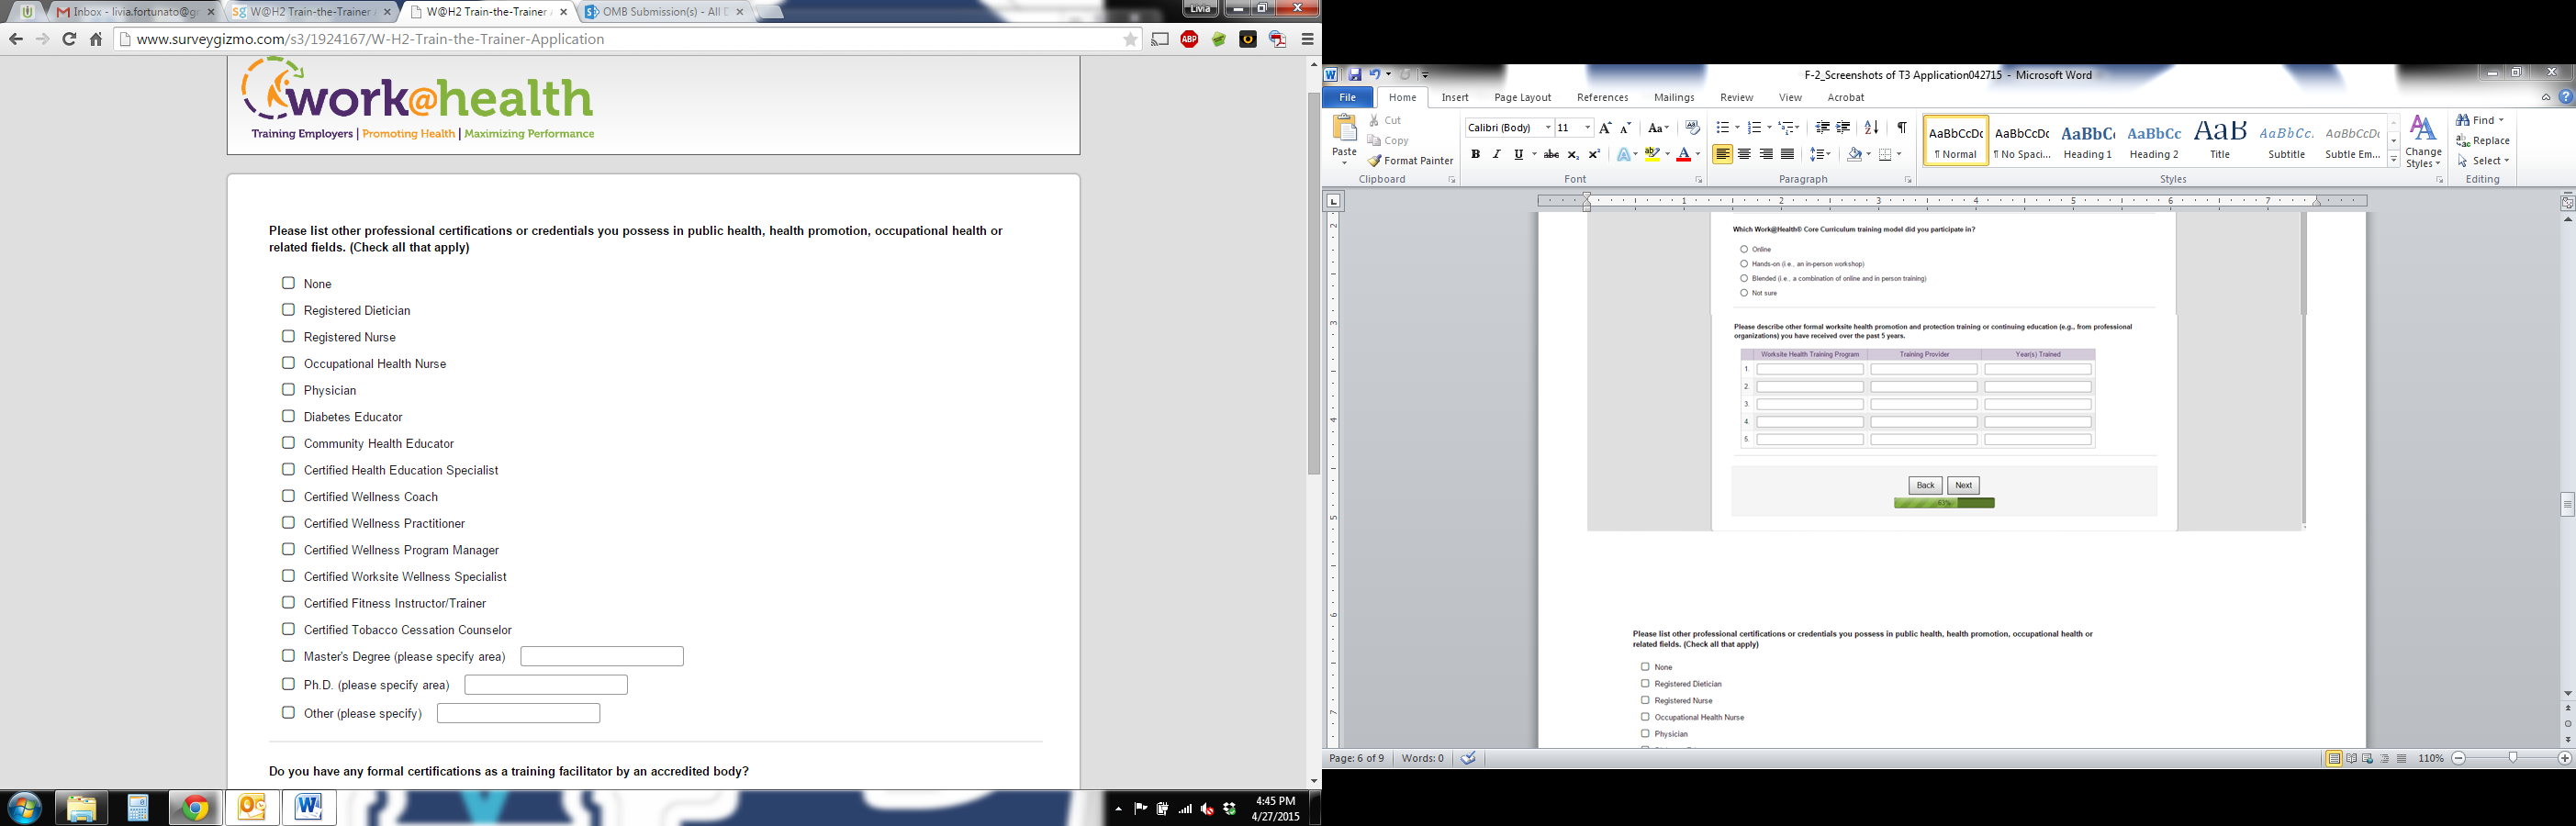The height and width of the screenshot is (826, 2576).
Task: Switch to Full Screen Reading view
Action: tap(2351, 759)
